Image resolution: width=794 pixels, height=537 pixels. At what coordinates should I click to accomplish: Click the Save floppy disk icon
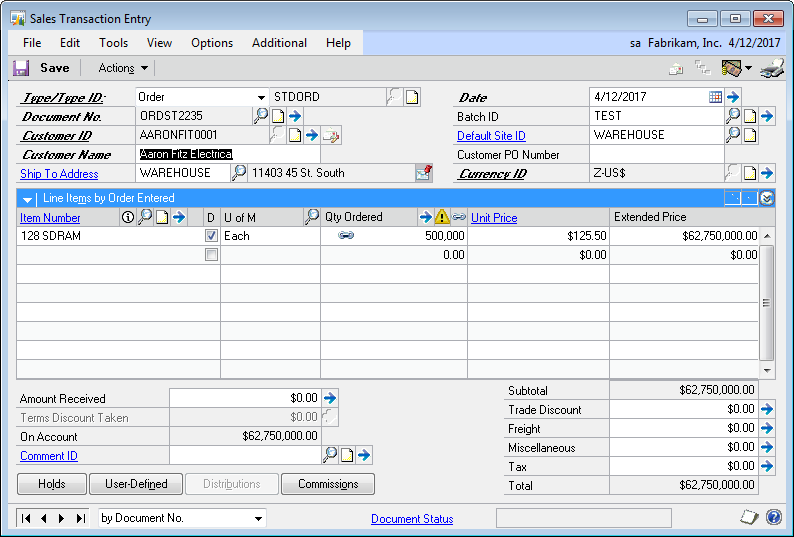coord(21,68)
